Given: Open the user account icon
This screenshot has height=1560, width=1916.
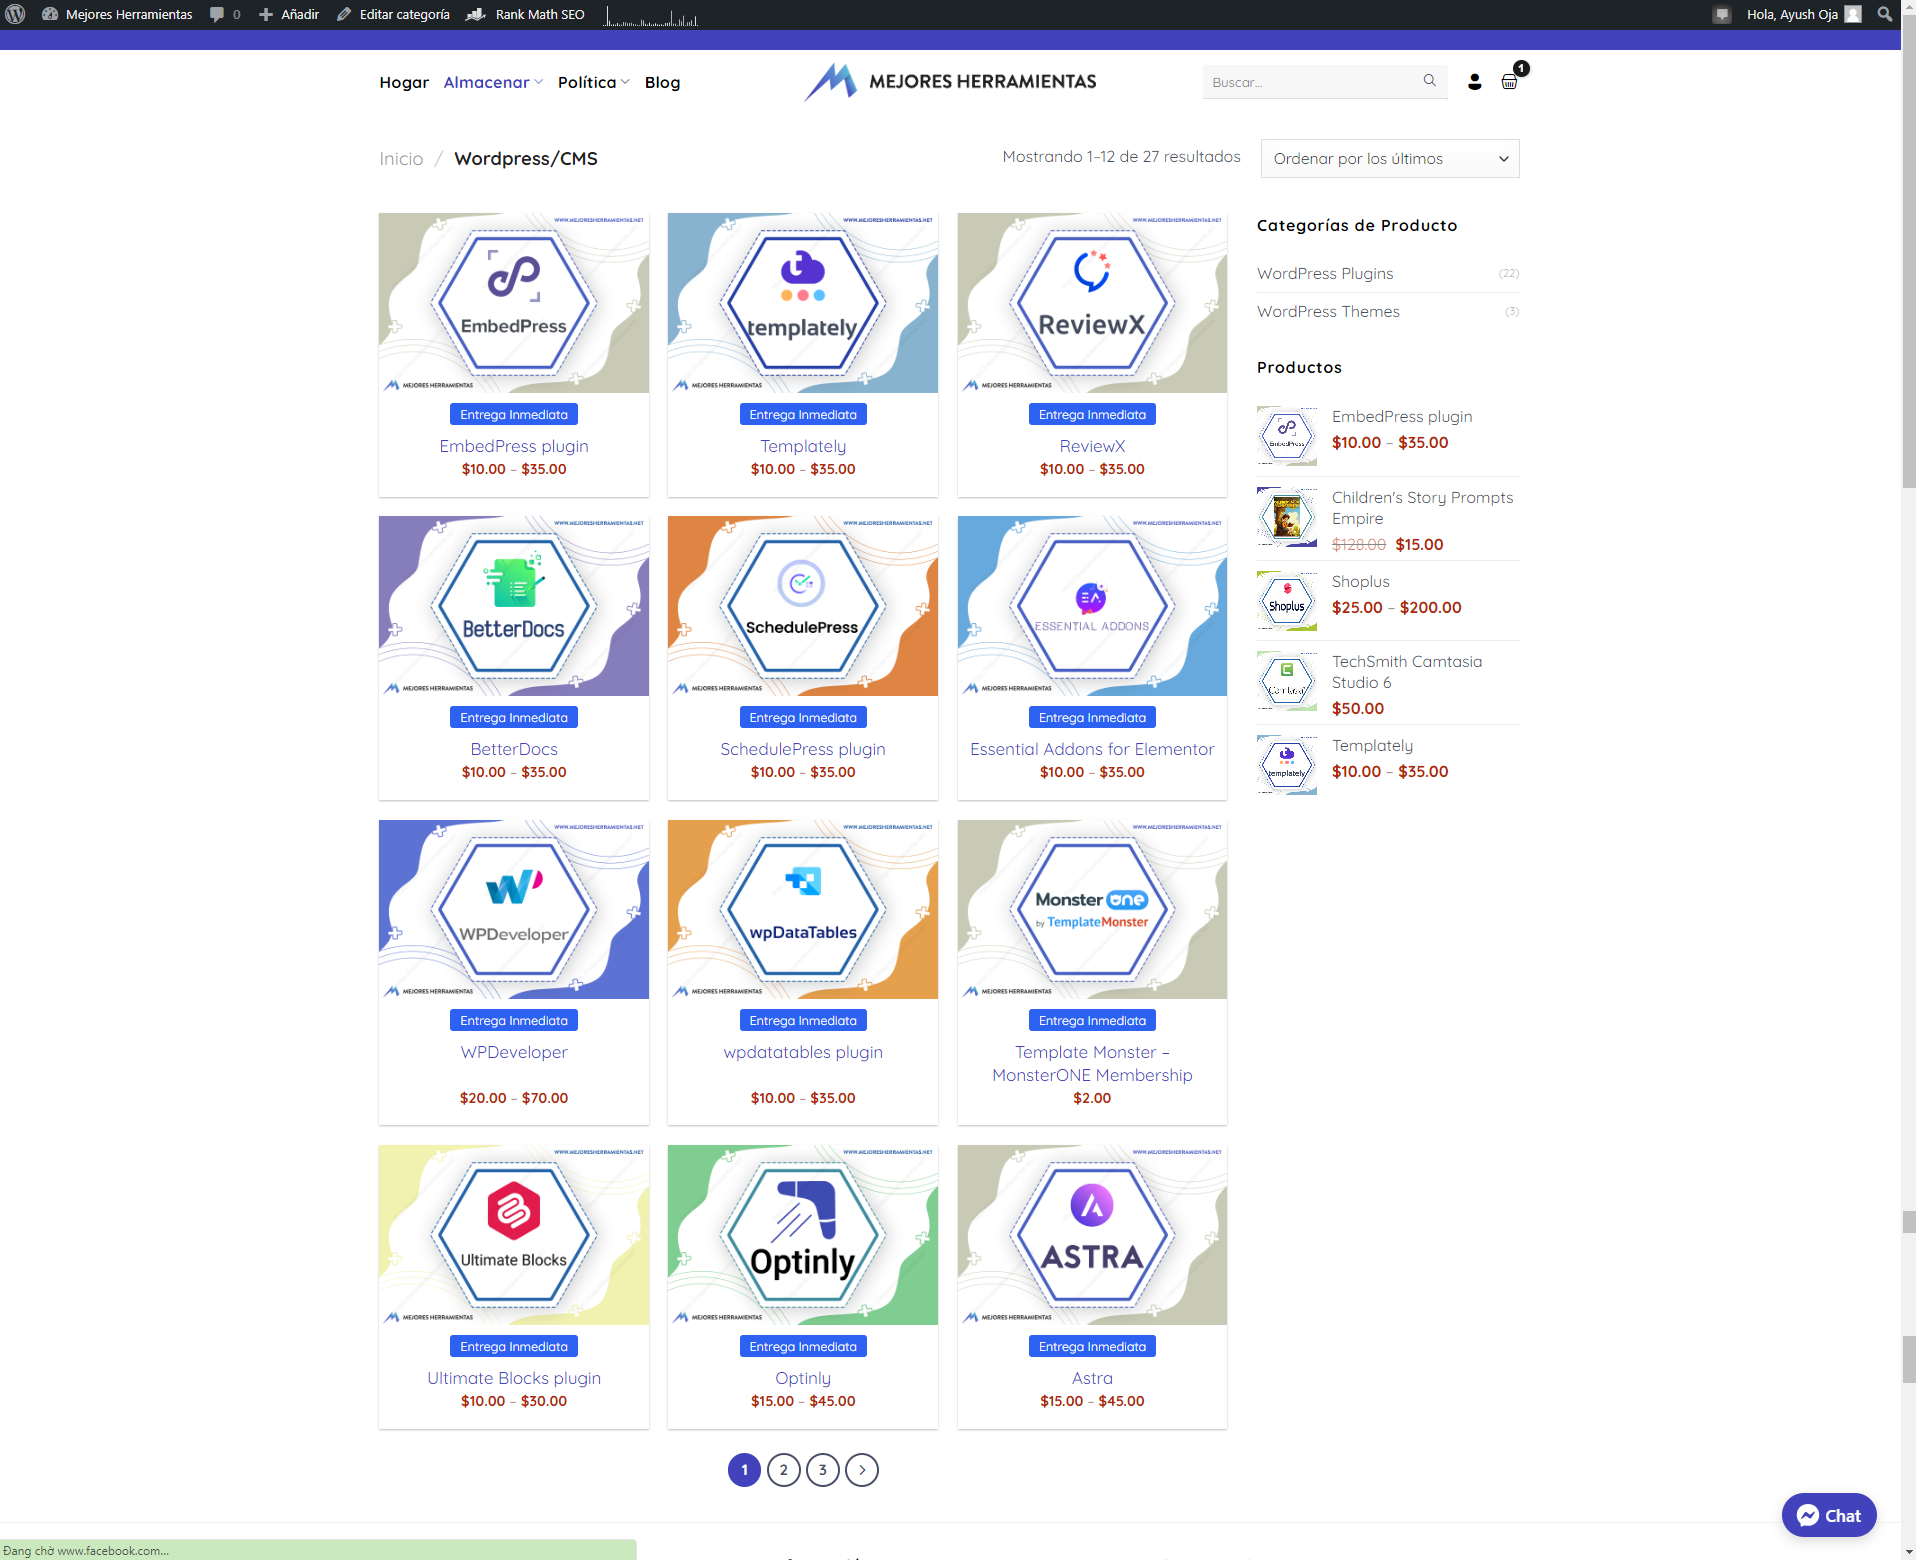Looking at the screenshot, I should [1474, 82].
